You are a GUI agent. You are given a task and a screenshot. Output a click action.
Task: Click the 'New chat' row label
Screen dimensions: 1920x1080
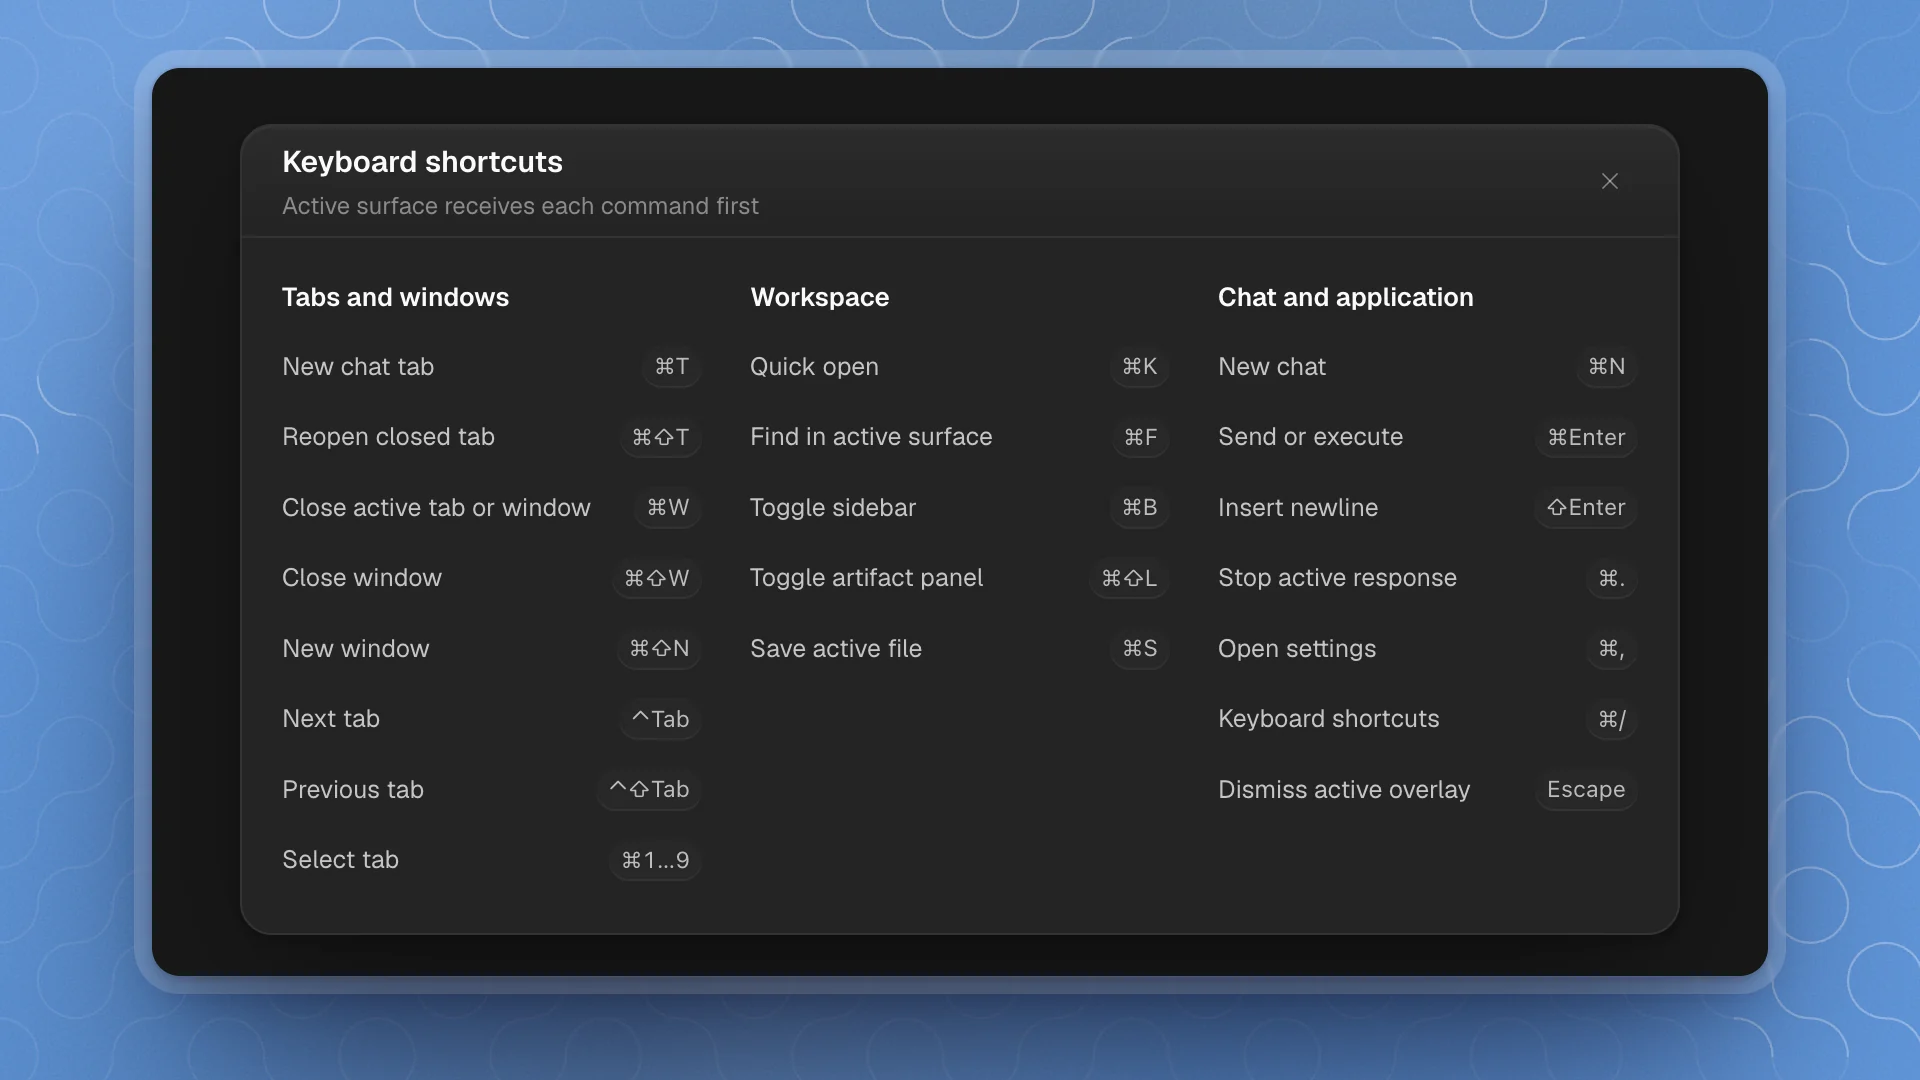coord(1272,367)
